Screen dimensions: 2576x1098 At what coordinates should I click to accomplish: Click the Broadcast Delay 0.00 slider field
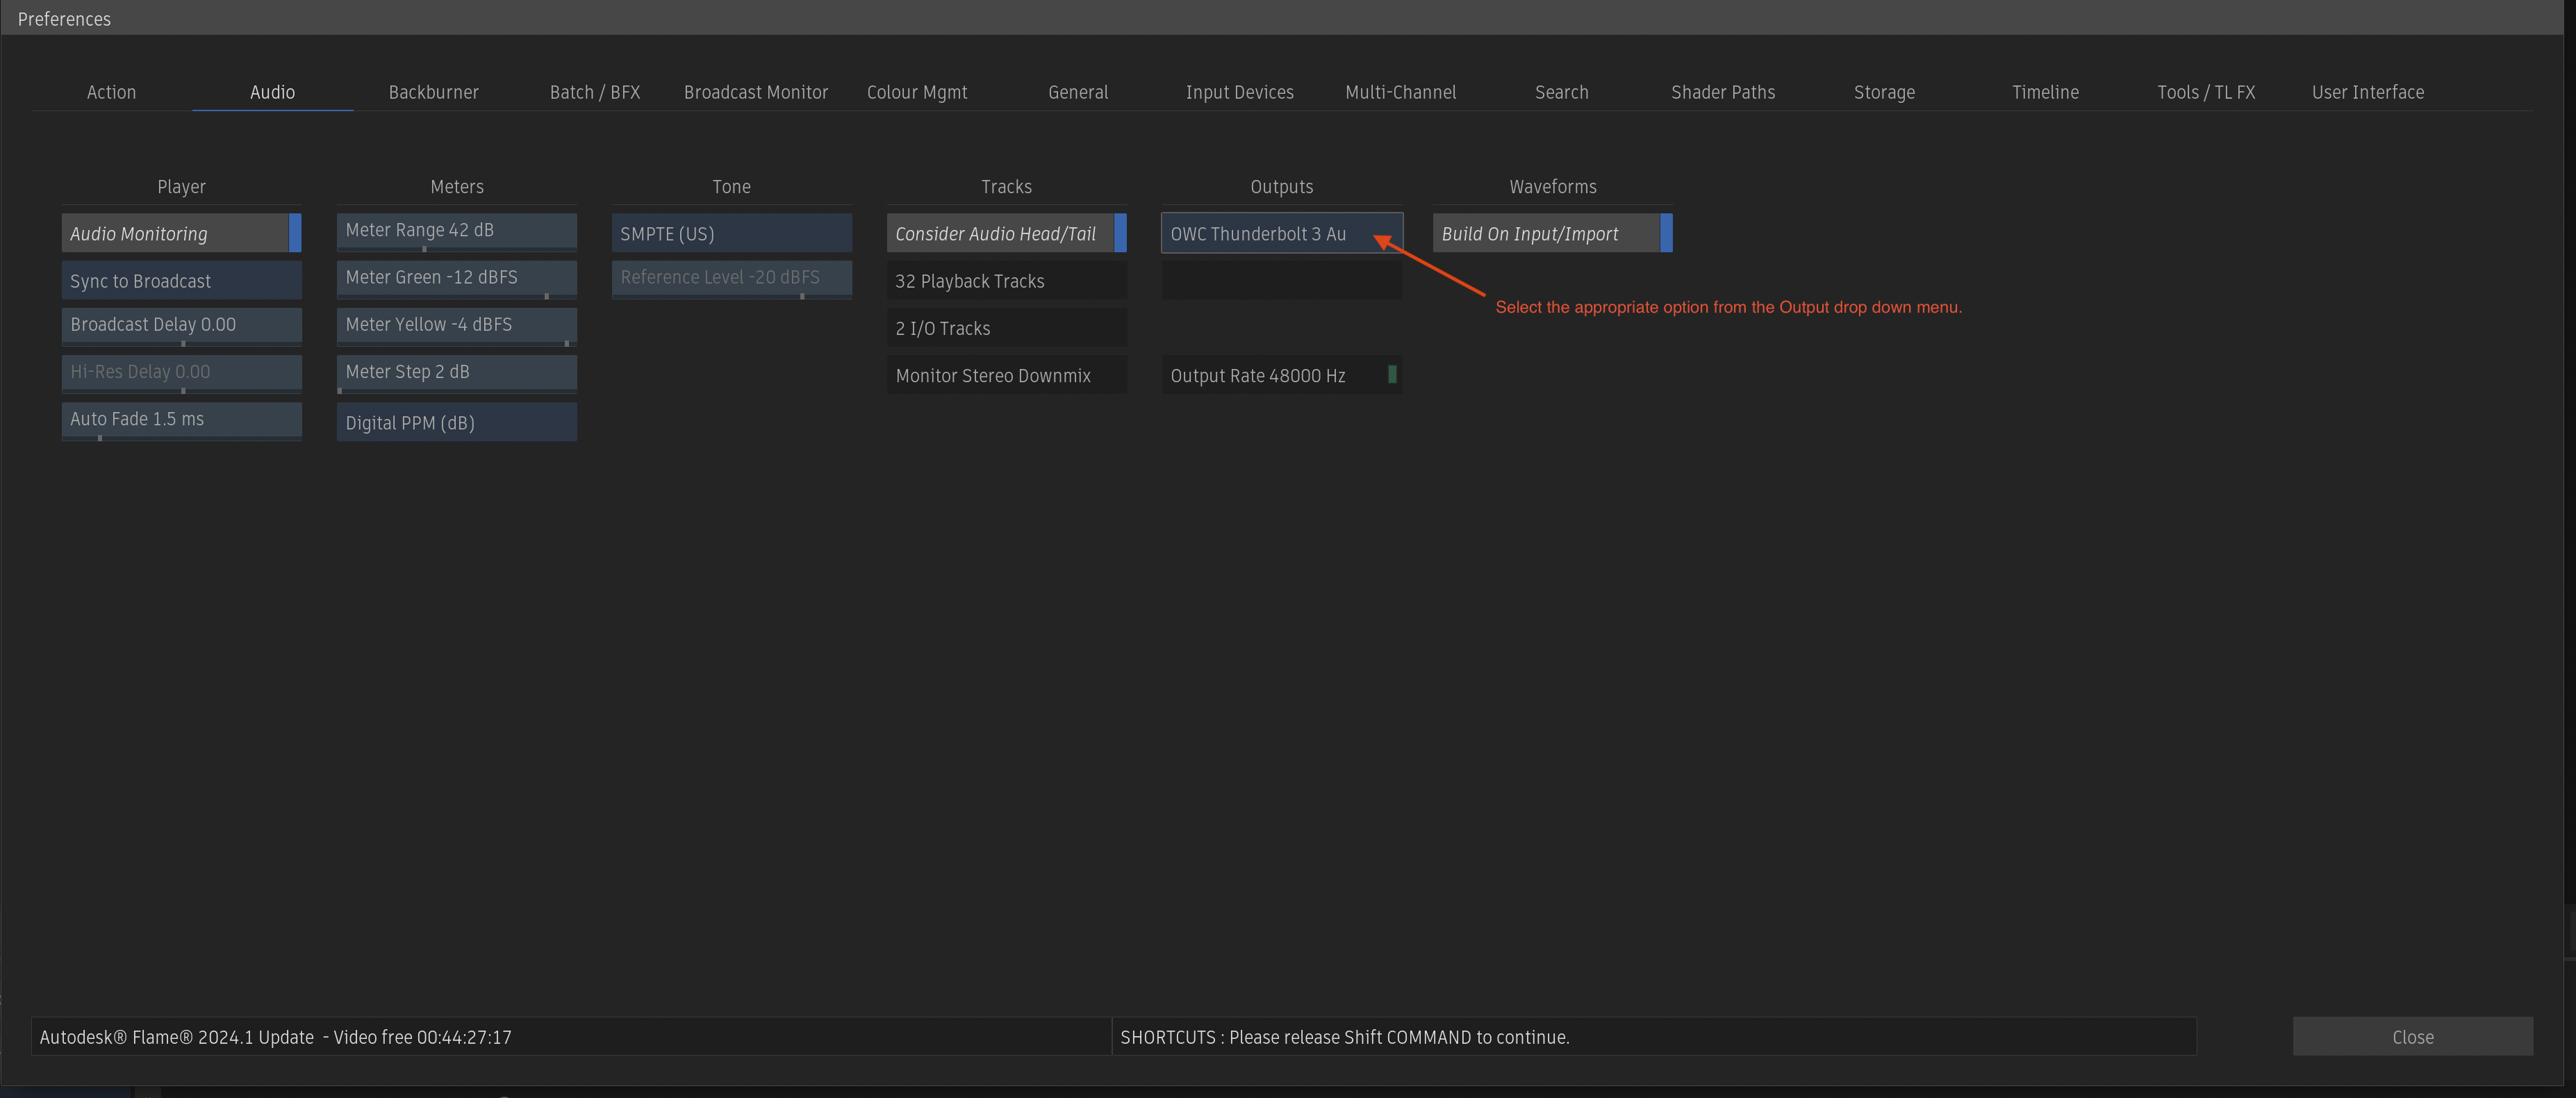click(180, 324)
